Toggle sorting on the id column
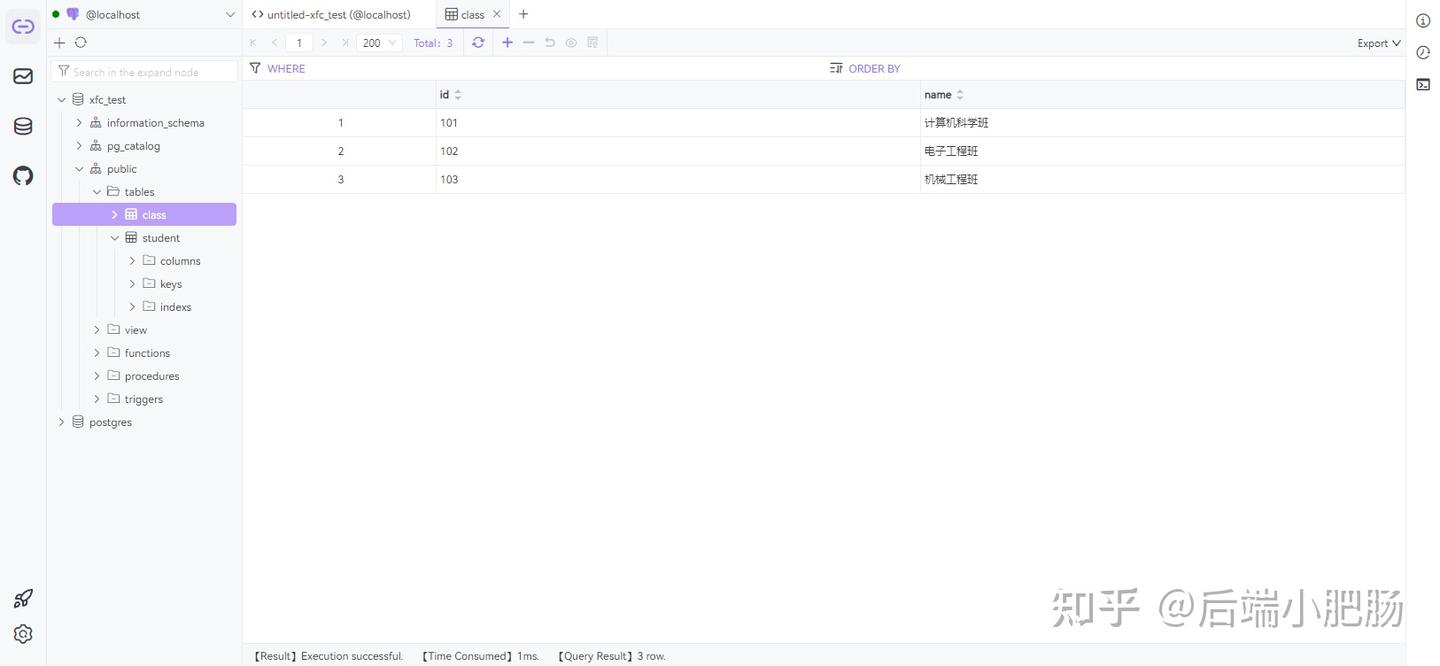Viewport: 1440px width, 666px height. (456, 93)
